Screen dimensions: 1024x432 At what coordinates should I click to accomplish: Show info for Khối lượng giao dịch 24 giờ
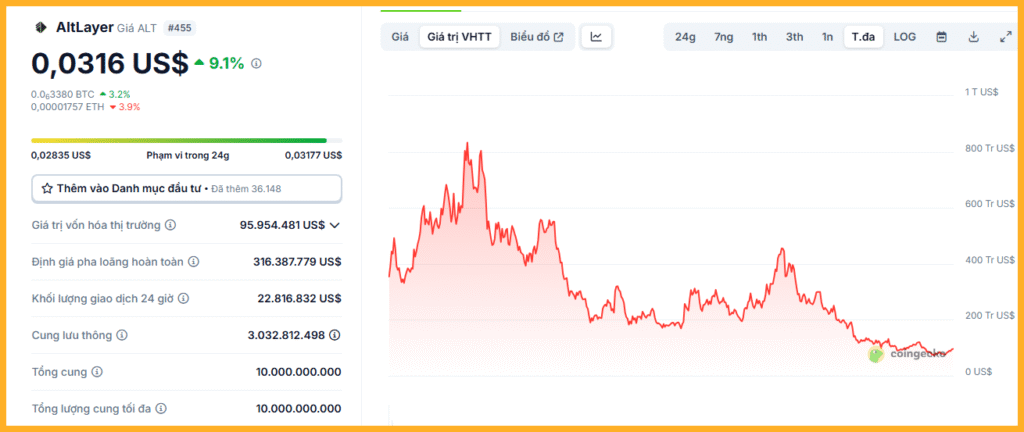click(184, 298)
